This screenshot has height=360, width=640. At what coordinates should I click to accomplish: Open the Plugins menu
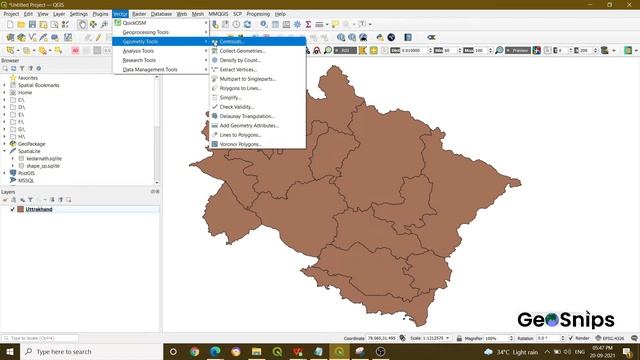(100, 14)
